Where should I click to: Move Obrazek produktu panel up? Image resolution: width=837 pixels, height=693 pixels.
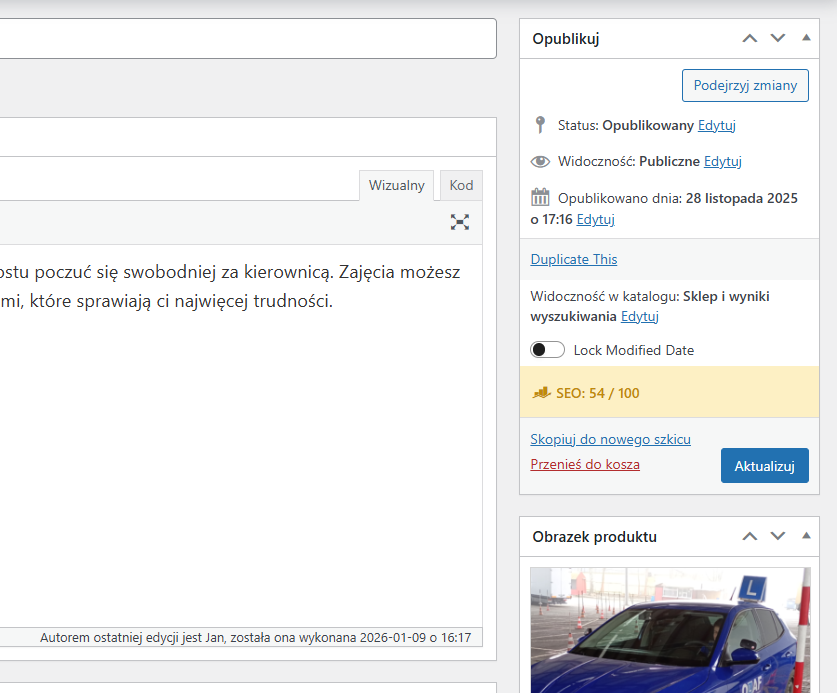tap(750, 536)
